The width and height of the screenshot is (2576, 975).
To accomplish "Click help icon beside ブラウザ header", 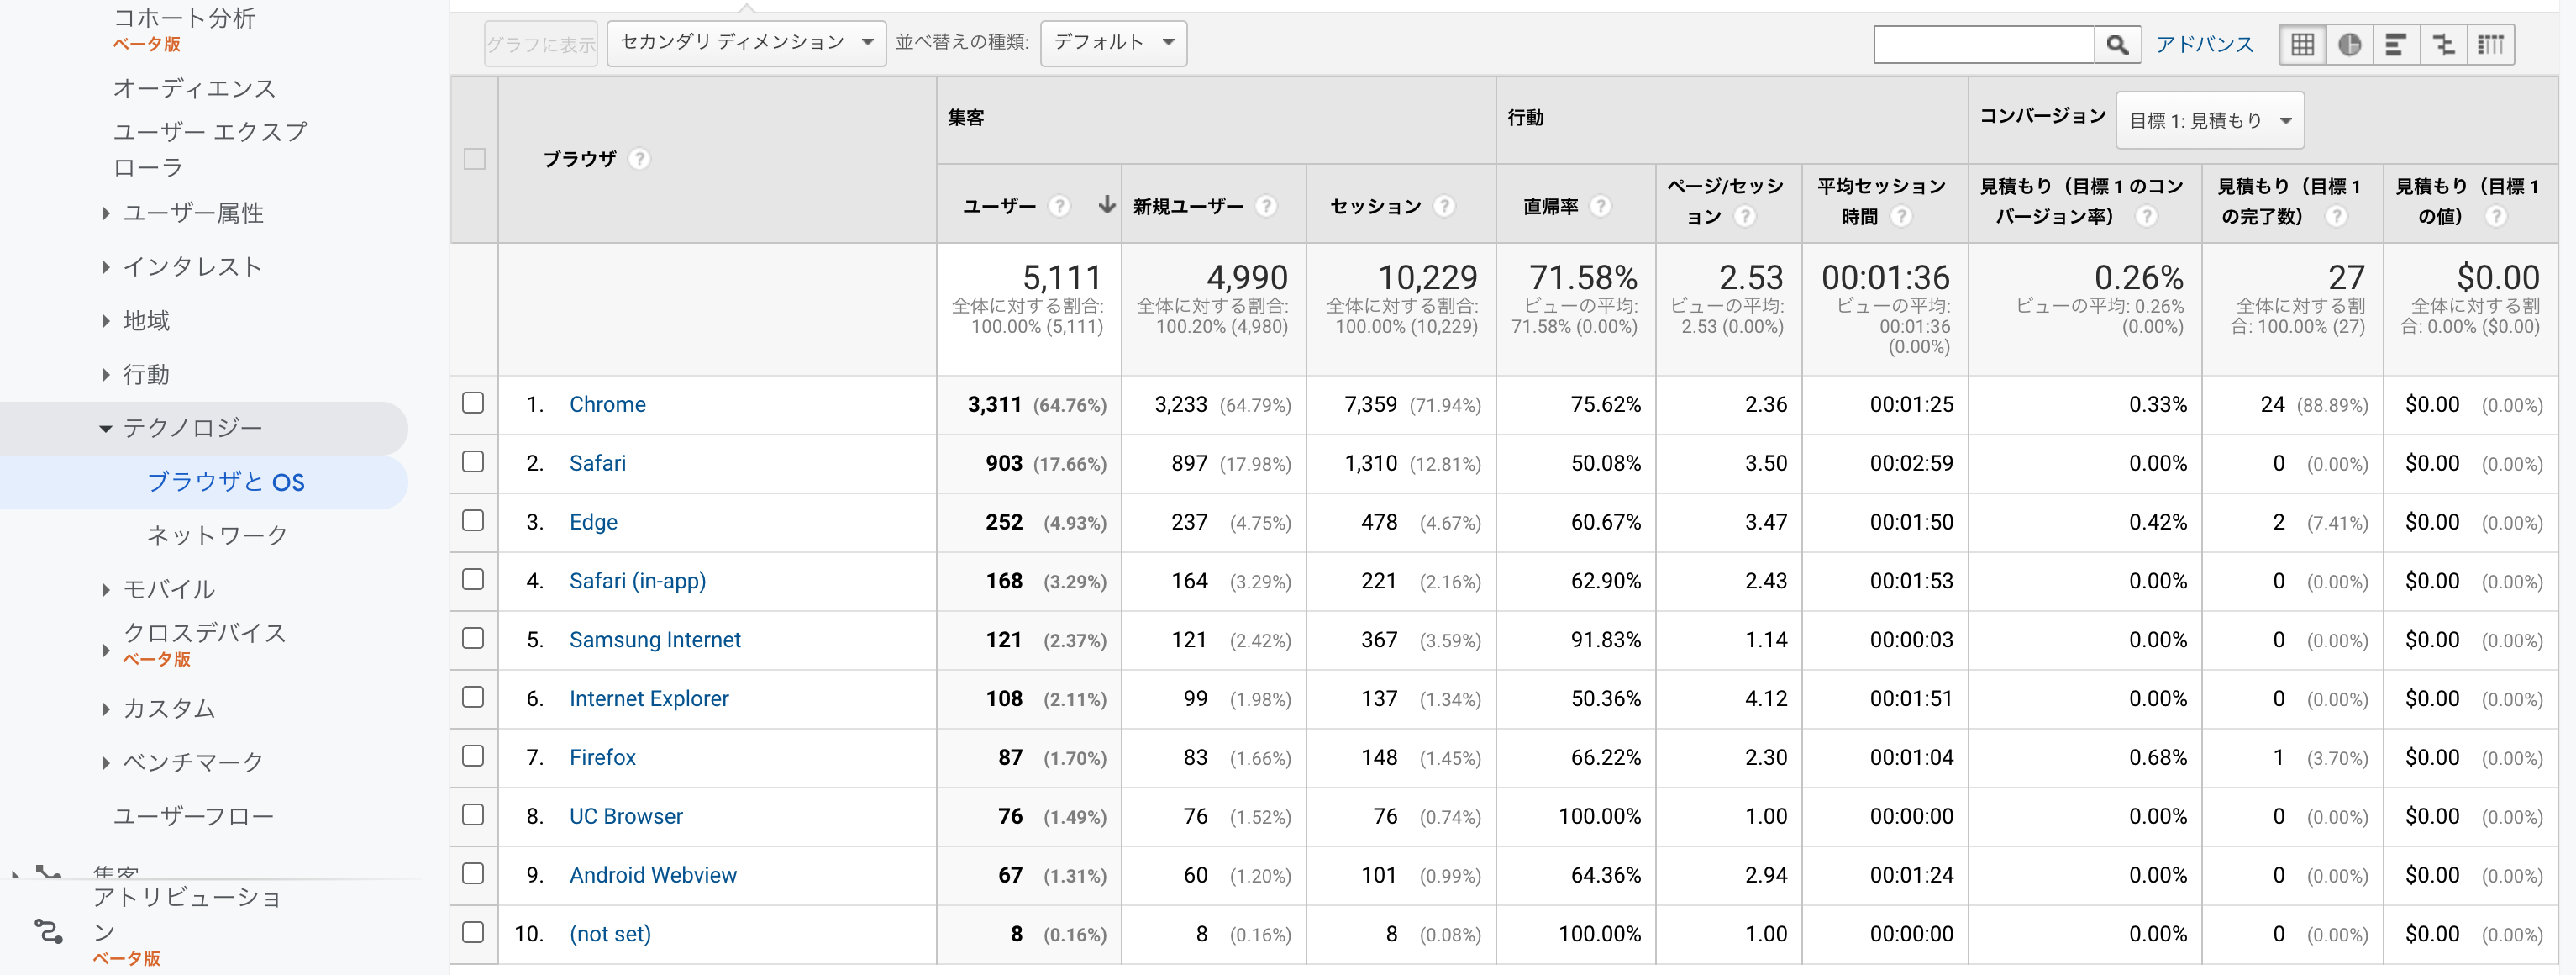I will [640, 159].
